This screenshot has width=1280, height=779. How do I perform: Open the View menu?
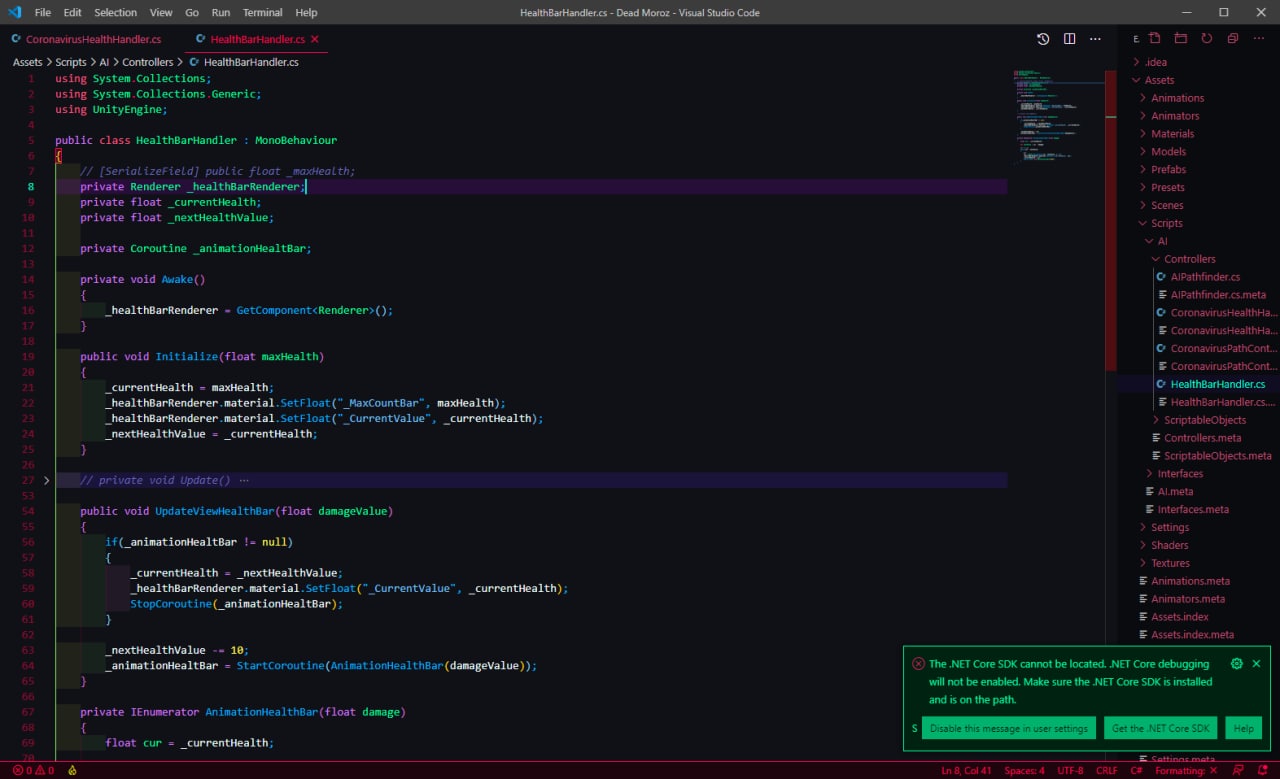[x=161, y=13]
